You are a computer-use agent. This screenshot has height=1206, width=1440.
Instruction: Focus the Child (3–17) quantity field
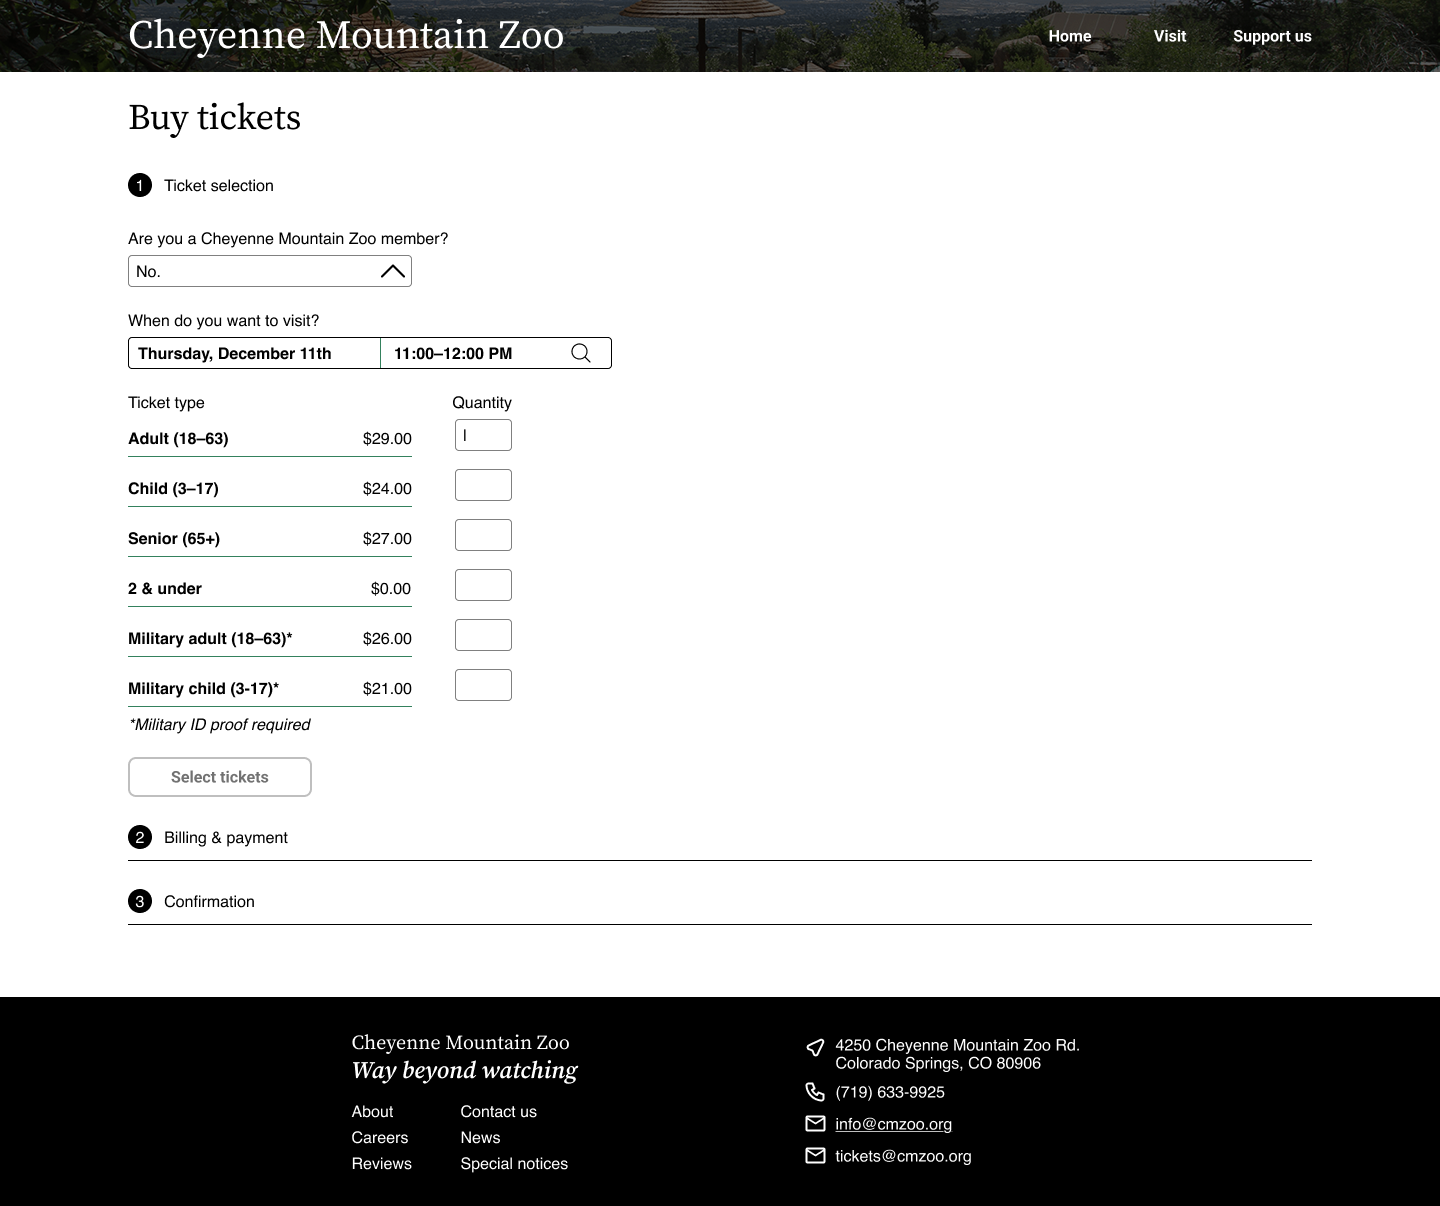(x=483, y=485)
